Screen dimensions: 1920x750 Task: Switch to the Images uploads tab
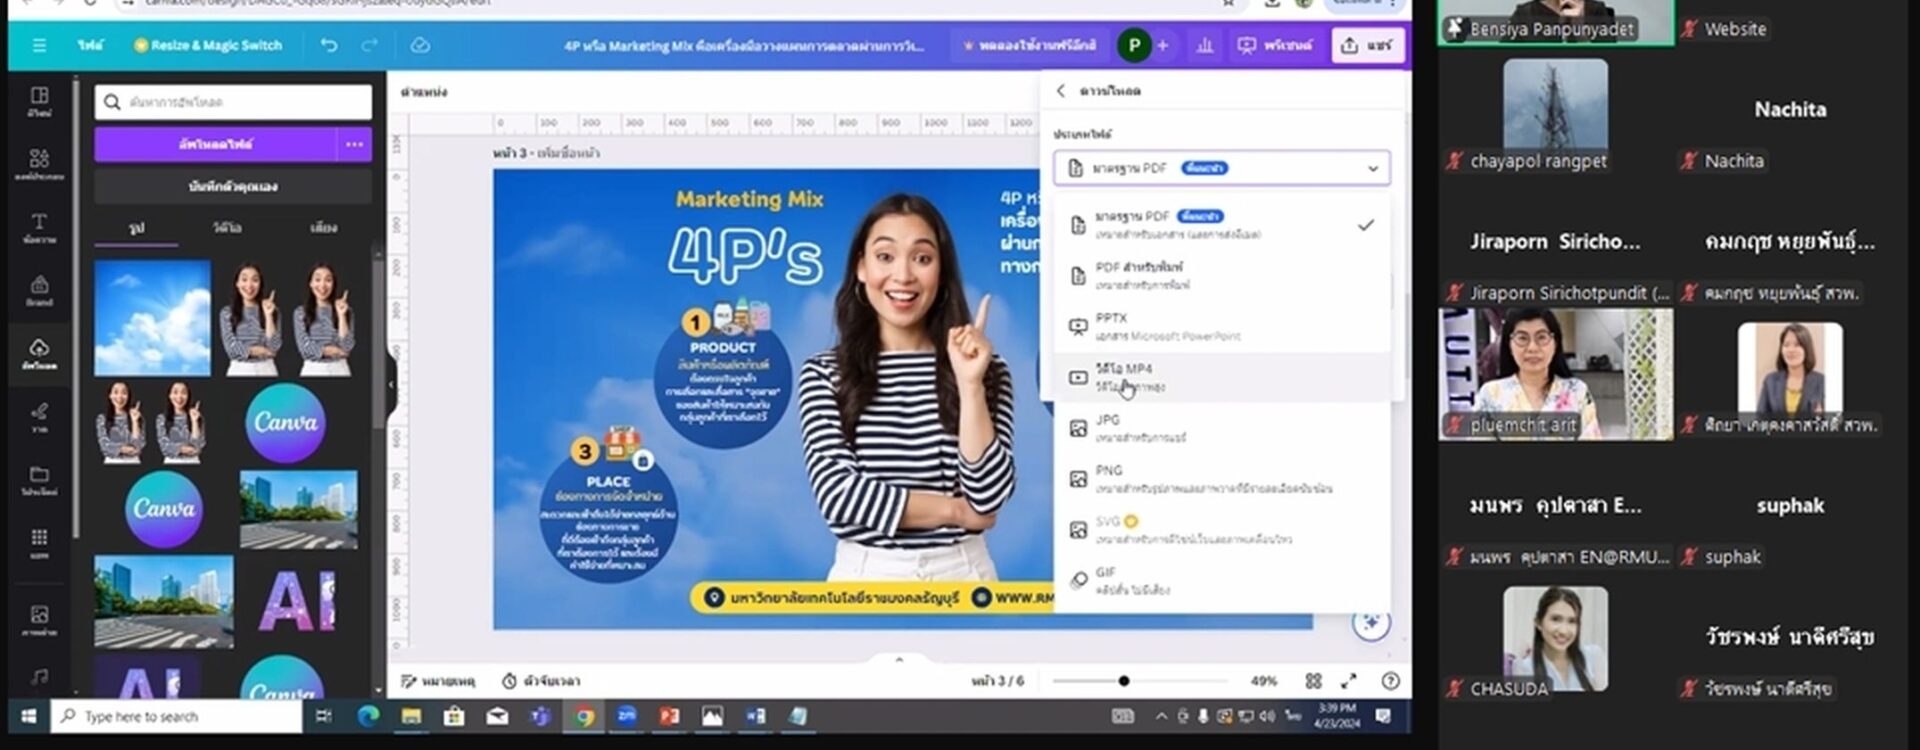pyautogui.click(x=137, y=228)
